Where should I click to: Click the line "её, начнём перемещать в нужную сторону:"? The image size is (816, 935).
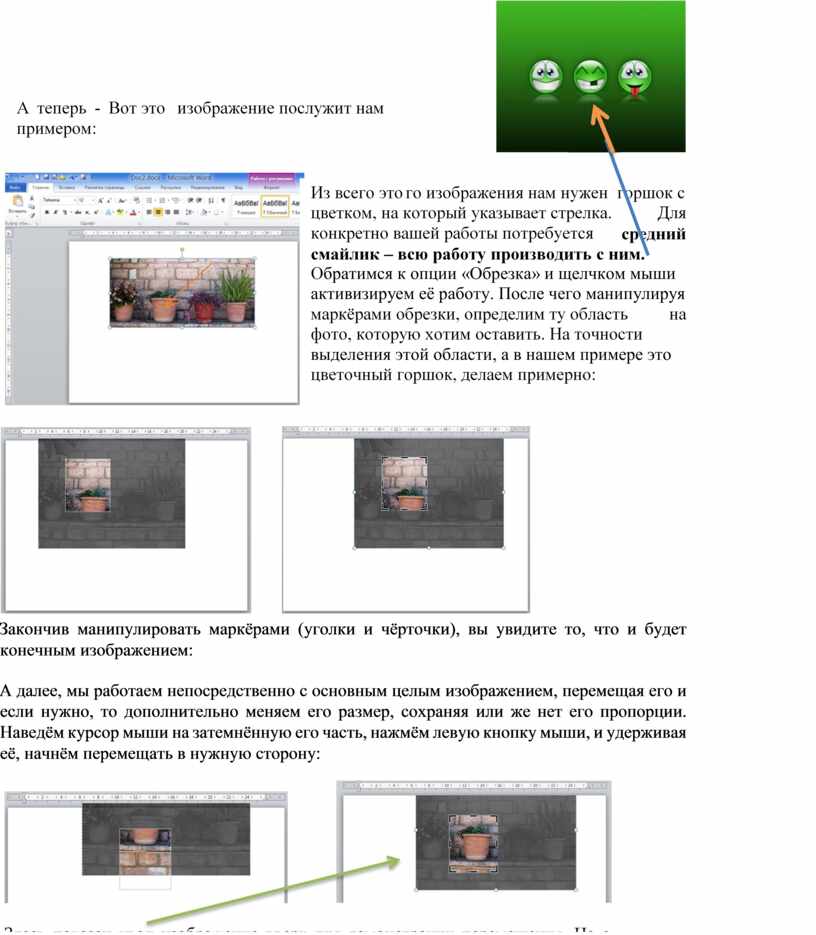160,754
